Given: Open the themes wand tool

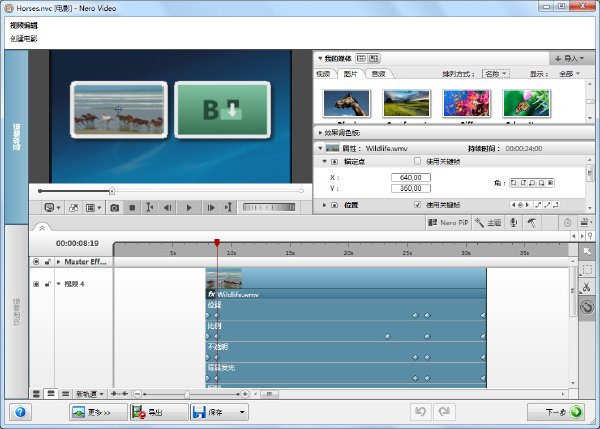Looking at the screenshot, I should pos(488,222).
